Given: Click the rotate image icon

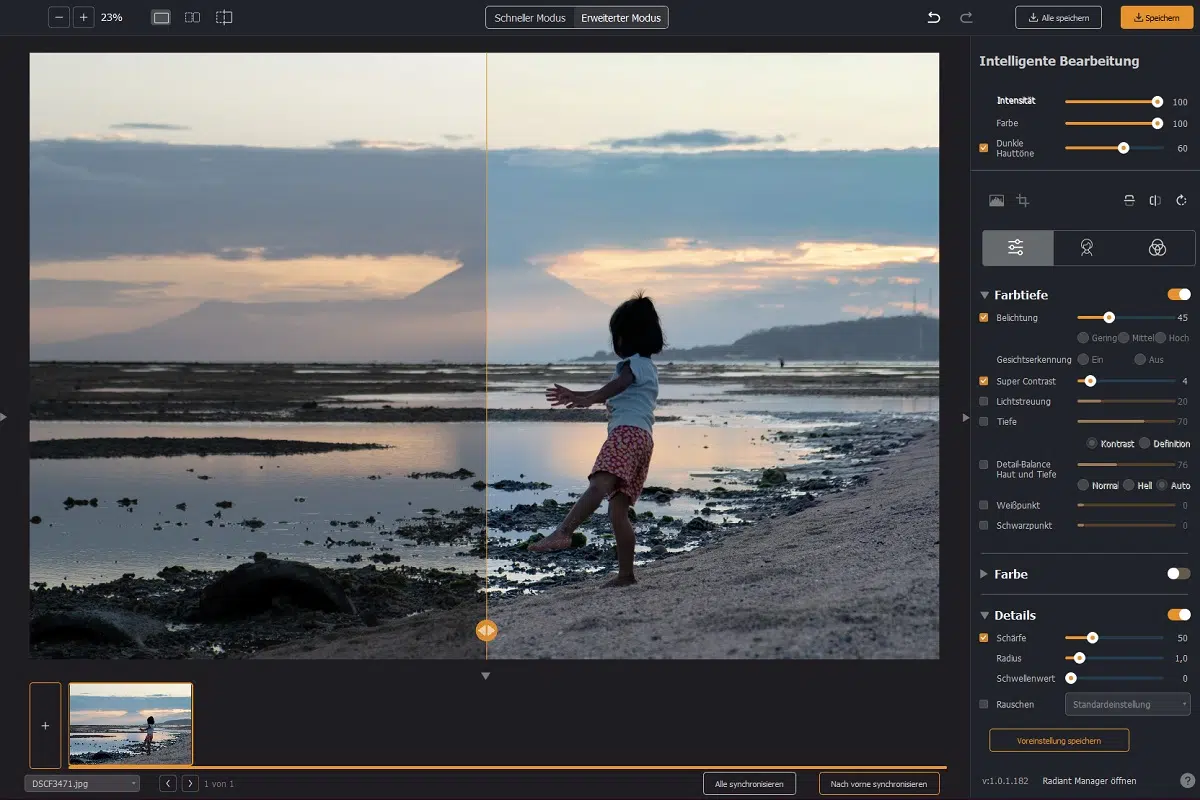Looking at the screenshot, I should pos(1181,200).
